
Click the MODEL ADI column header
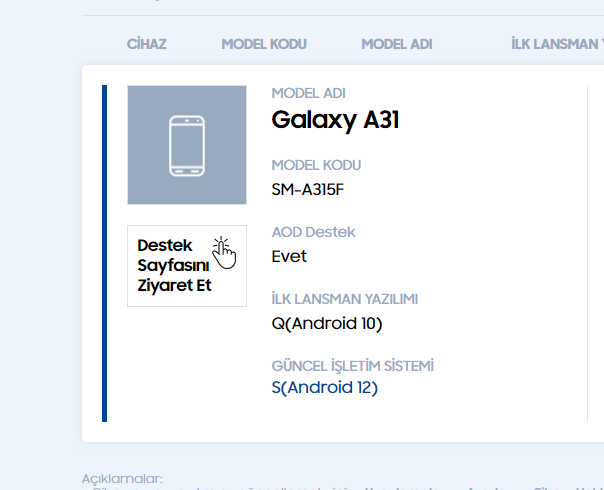397,44
